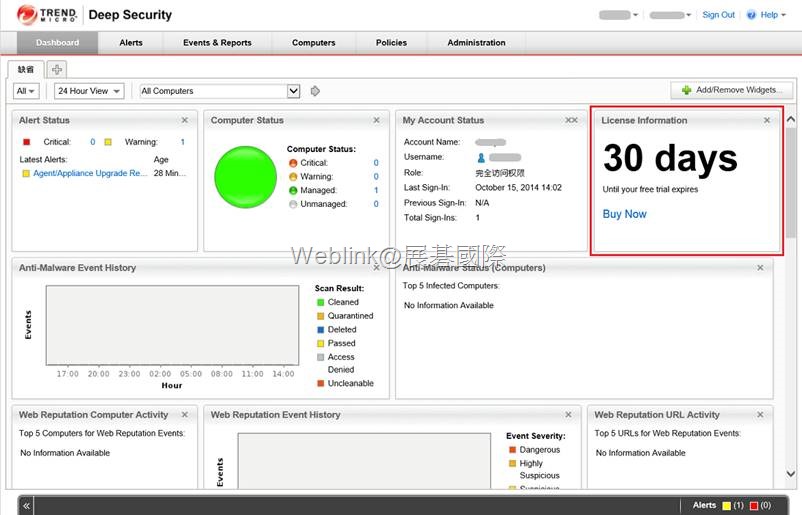
Task: Click the green computer status pie chart
Action: pos(246,177)
